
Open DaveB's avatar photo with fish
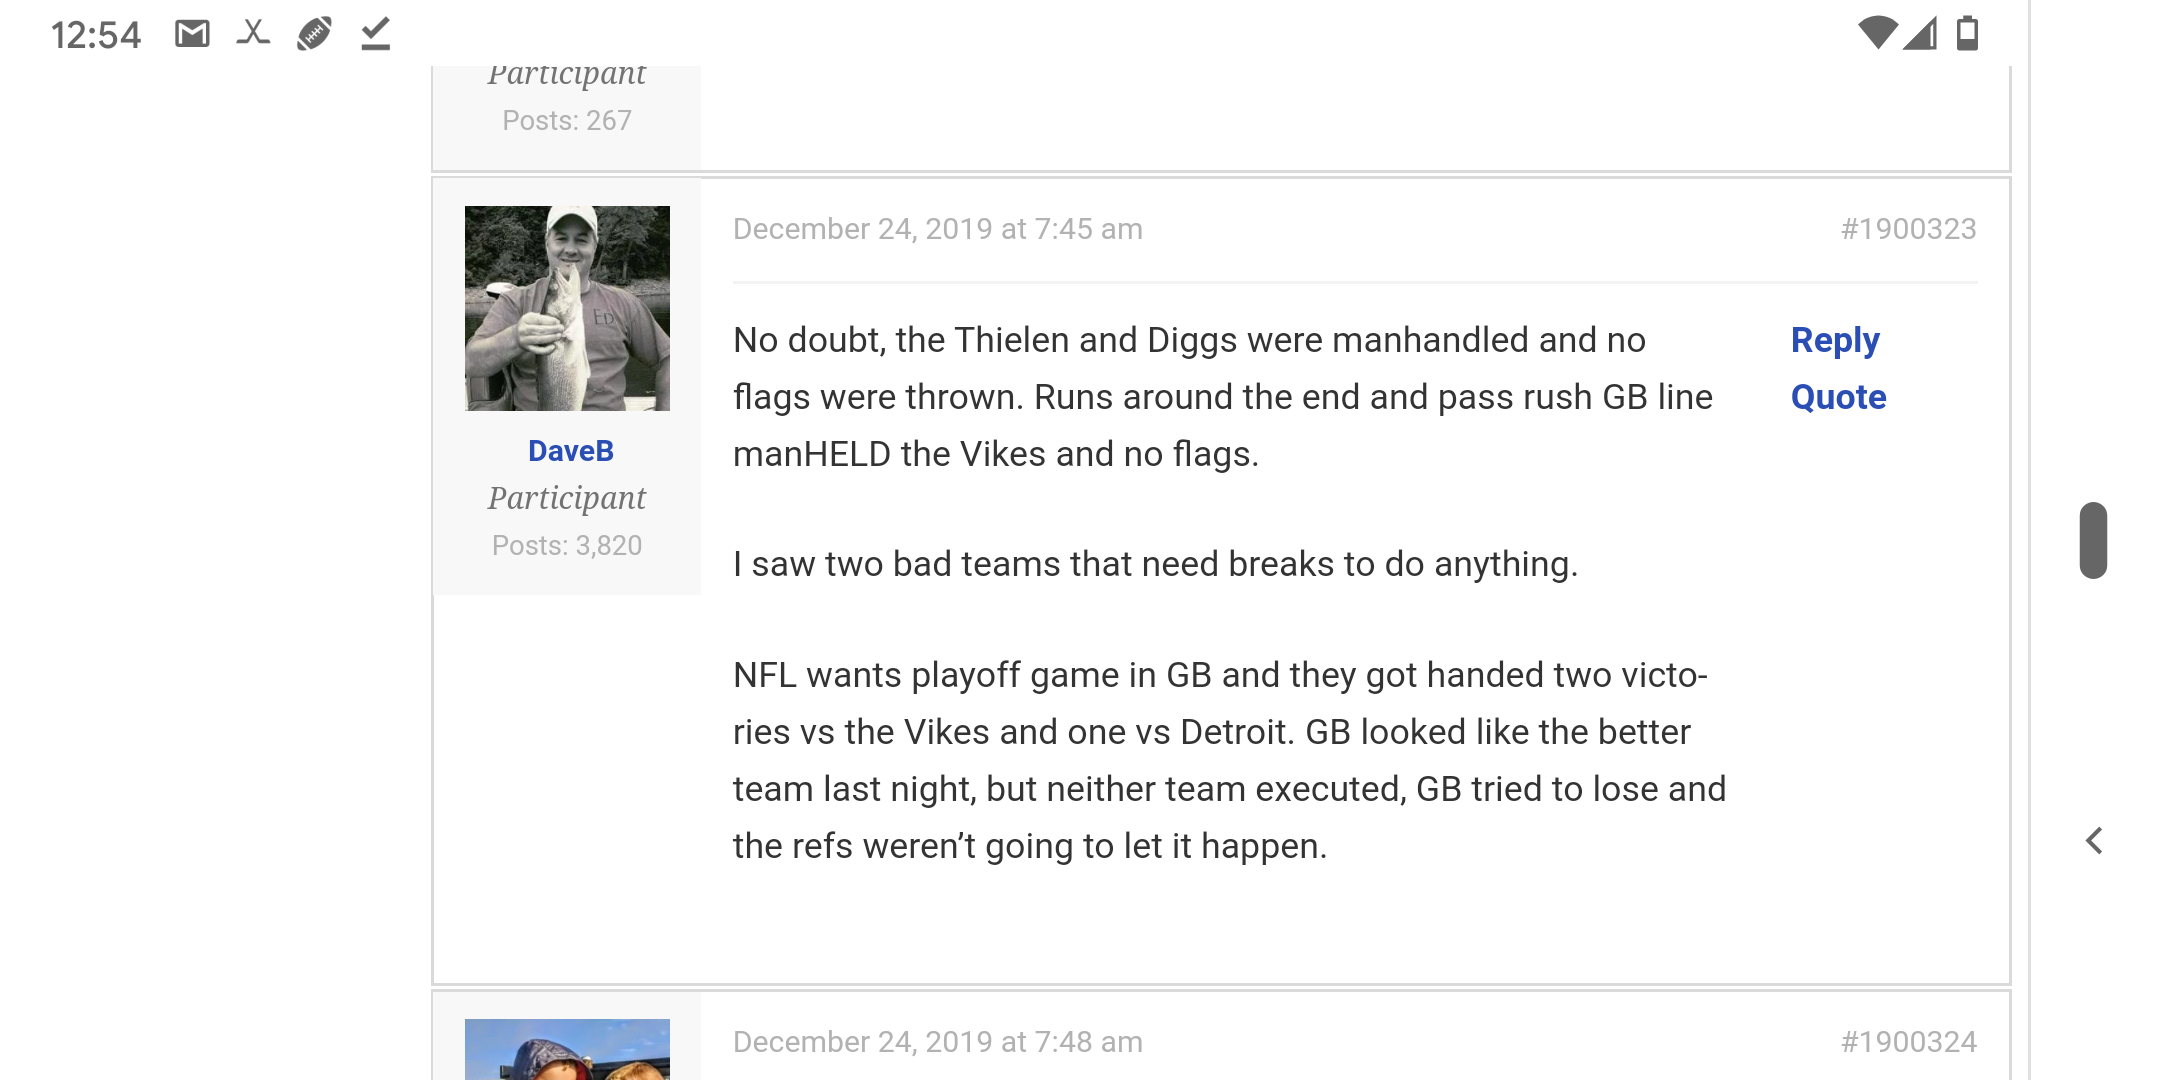567,308
